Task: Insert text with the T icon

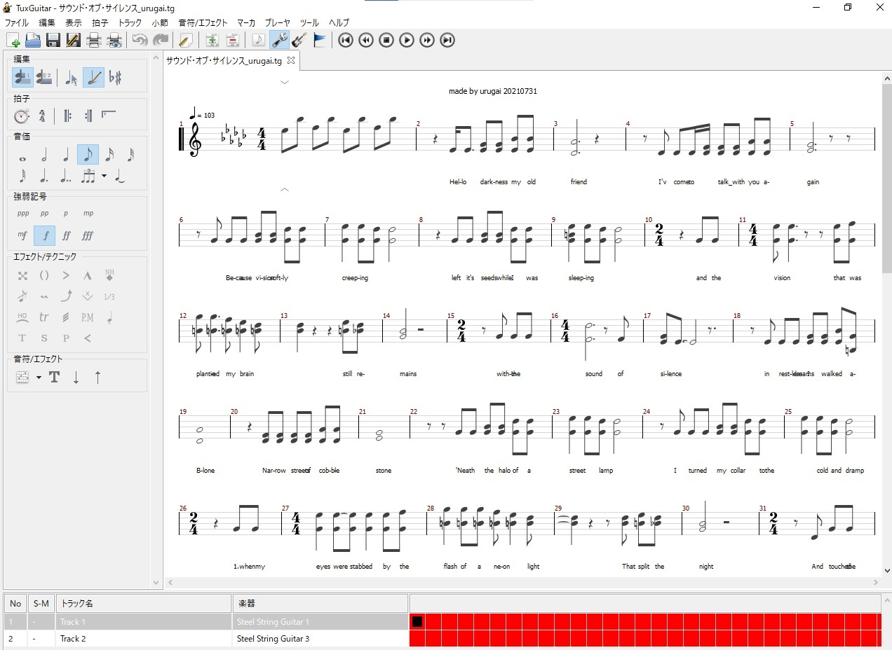Action: point(54,377)
